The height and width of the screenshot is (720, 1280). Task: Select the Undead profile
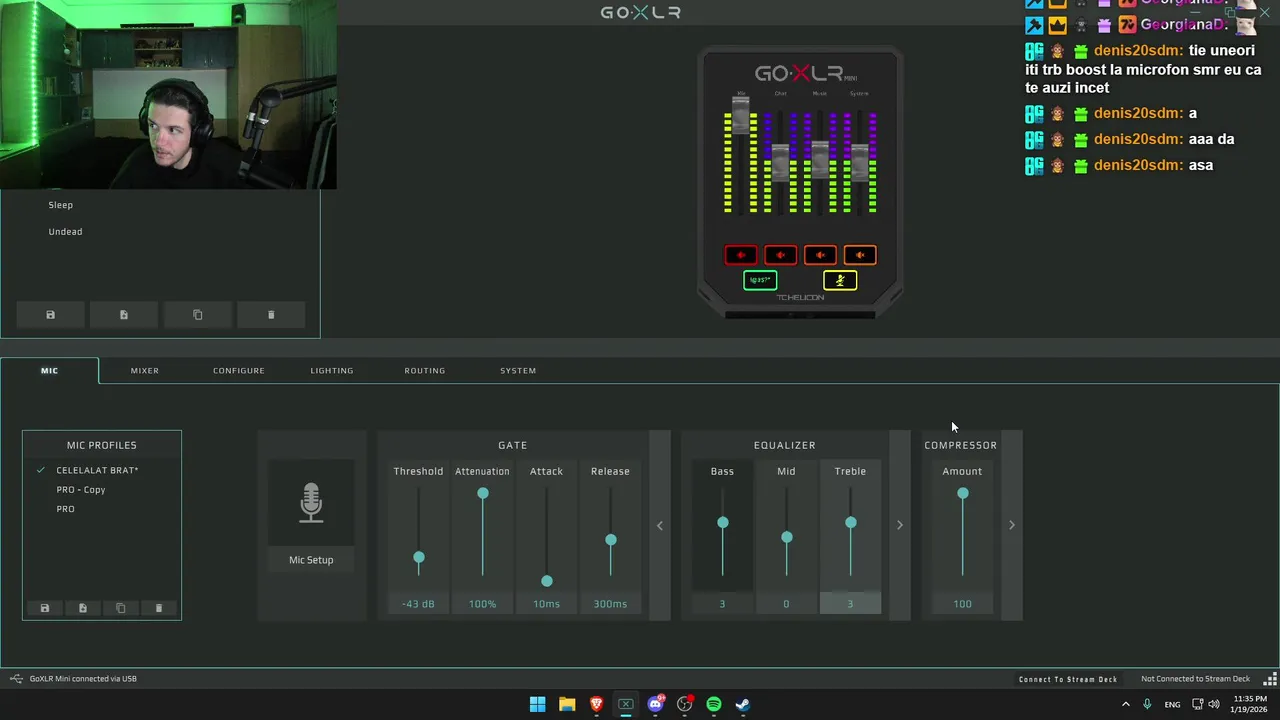(65, 232)
